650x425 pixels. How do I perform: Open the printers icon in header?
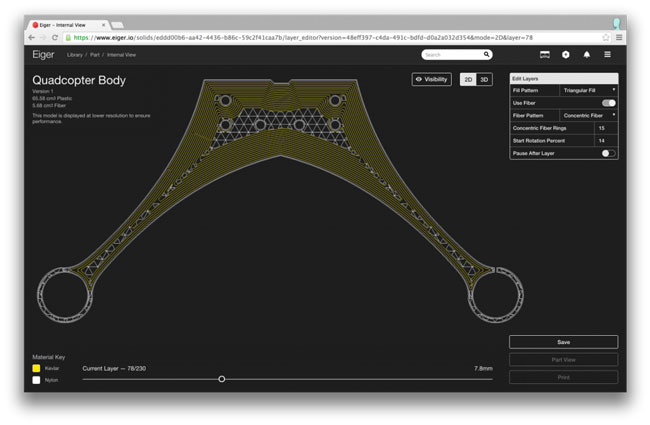[545, 55]
